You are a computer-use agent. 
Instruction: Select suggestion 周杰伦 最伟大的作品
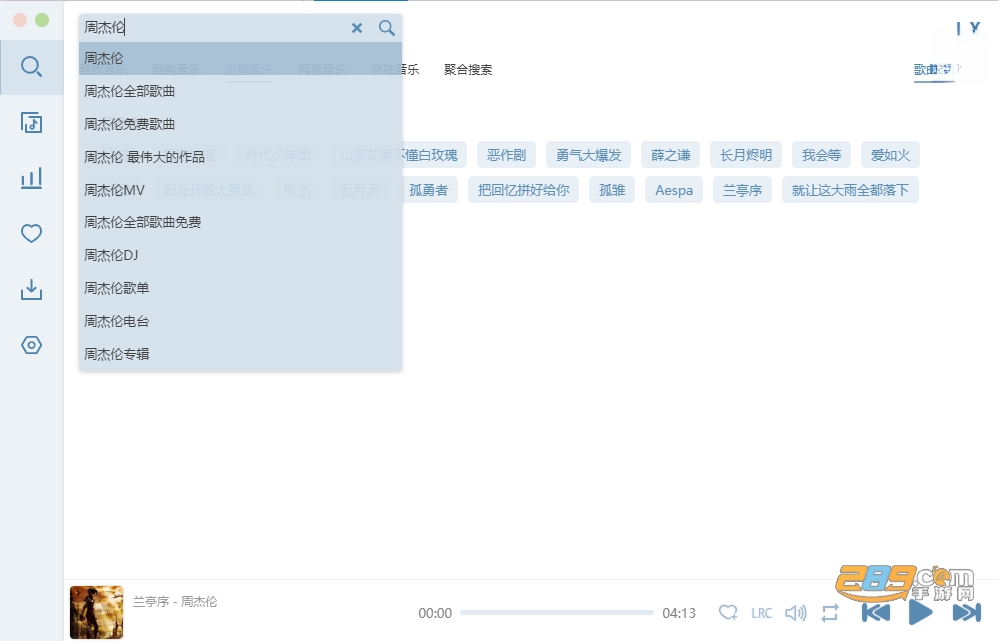240,157
